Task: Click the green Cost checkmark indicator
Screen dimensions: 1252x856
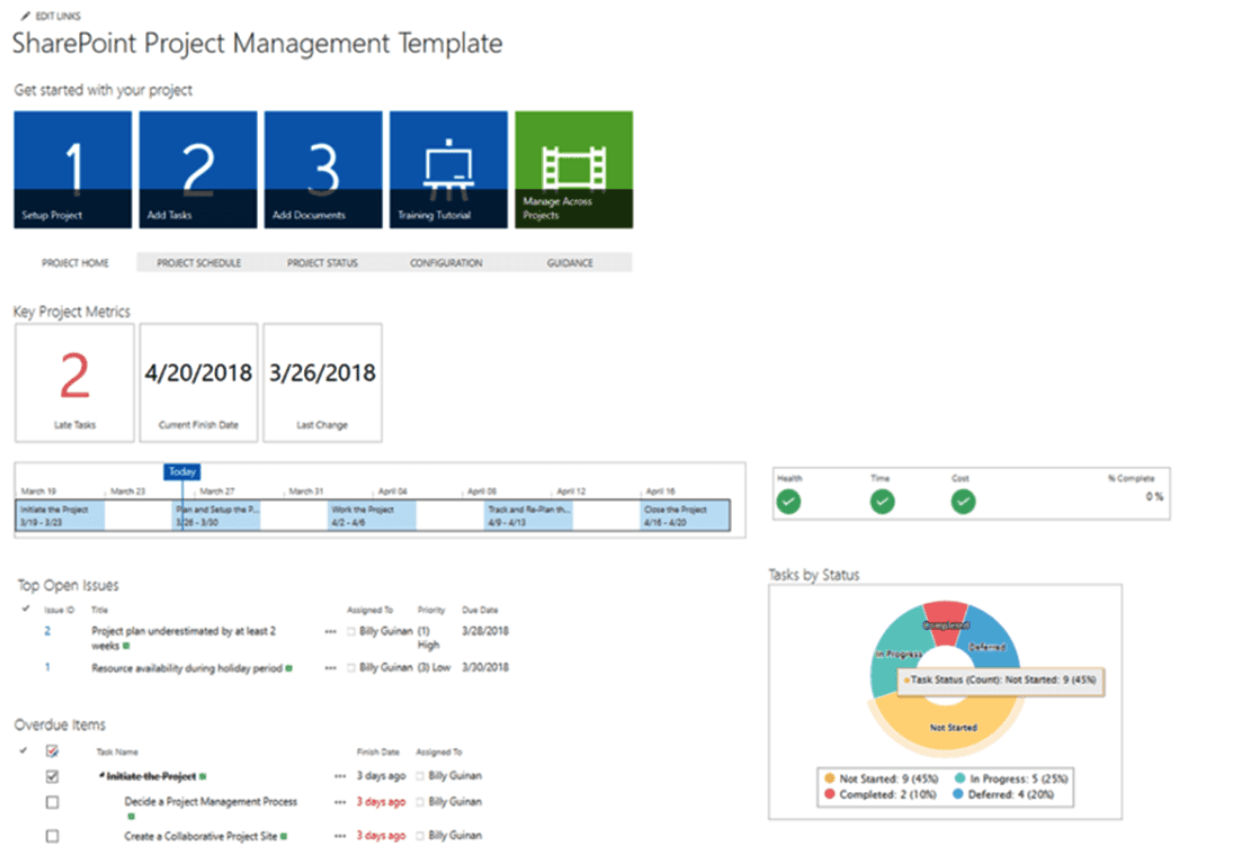Action: (963, 502)
